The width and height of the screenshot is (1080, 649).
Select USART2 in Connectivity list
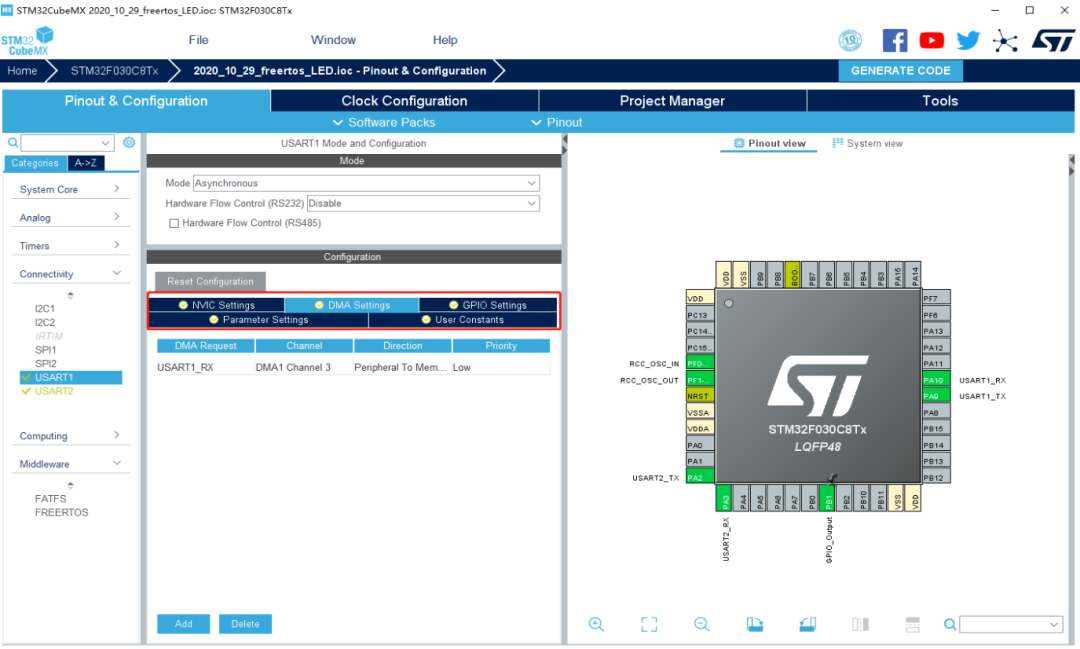(x=54, y=391)
